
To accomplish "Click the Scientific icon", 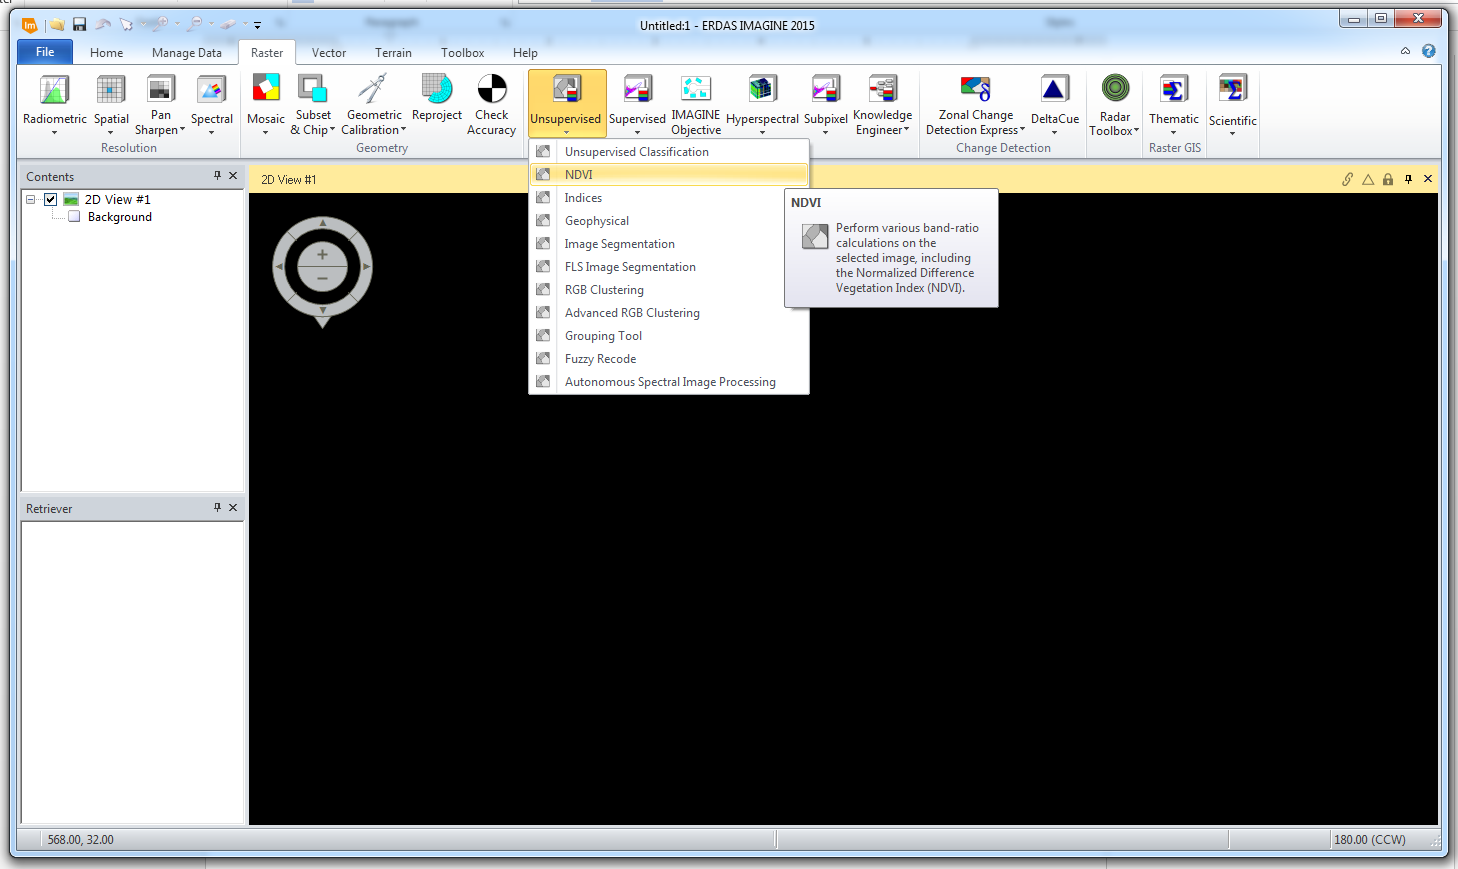I will pyautogui.click(x=1232, y=90).
